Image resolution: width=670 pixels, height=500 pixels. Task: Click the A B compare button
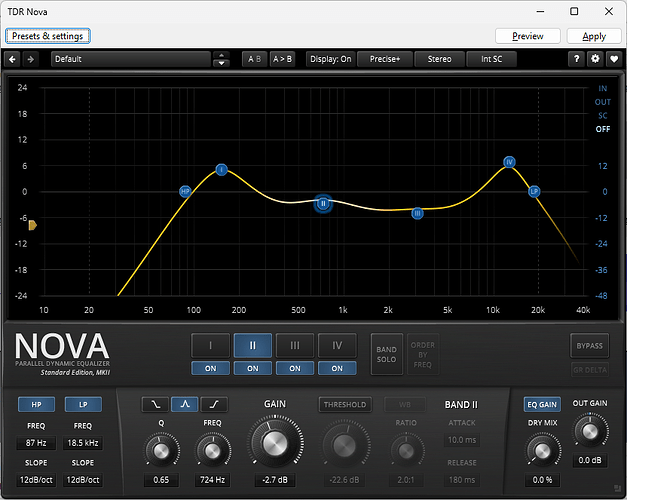(x=255, y=59)
